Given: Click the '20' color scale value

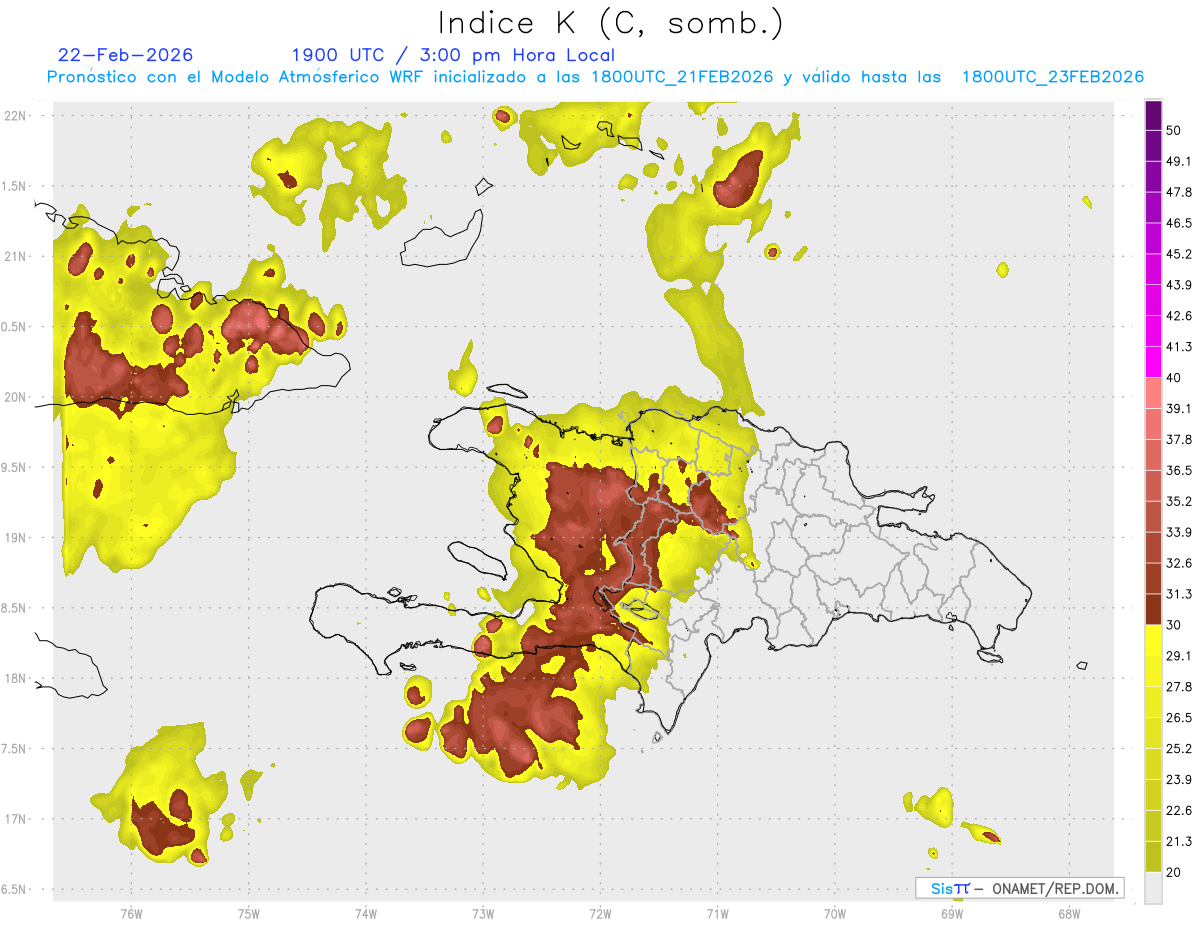Looking at the screenshot, I should (1174, 873).
